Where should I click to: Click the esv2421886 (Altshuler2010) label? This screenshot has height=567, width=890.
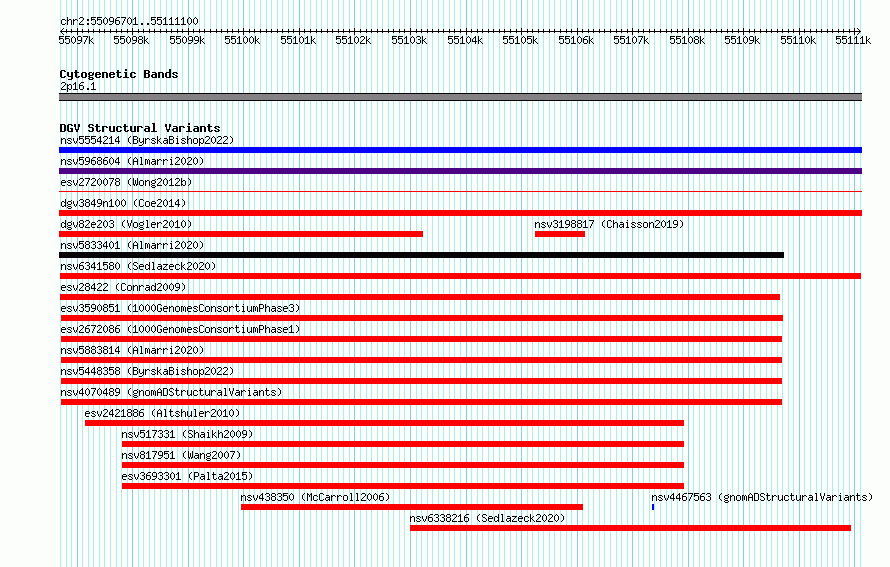(162, 413)
